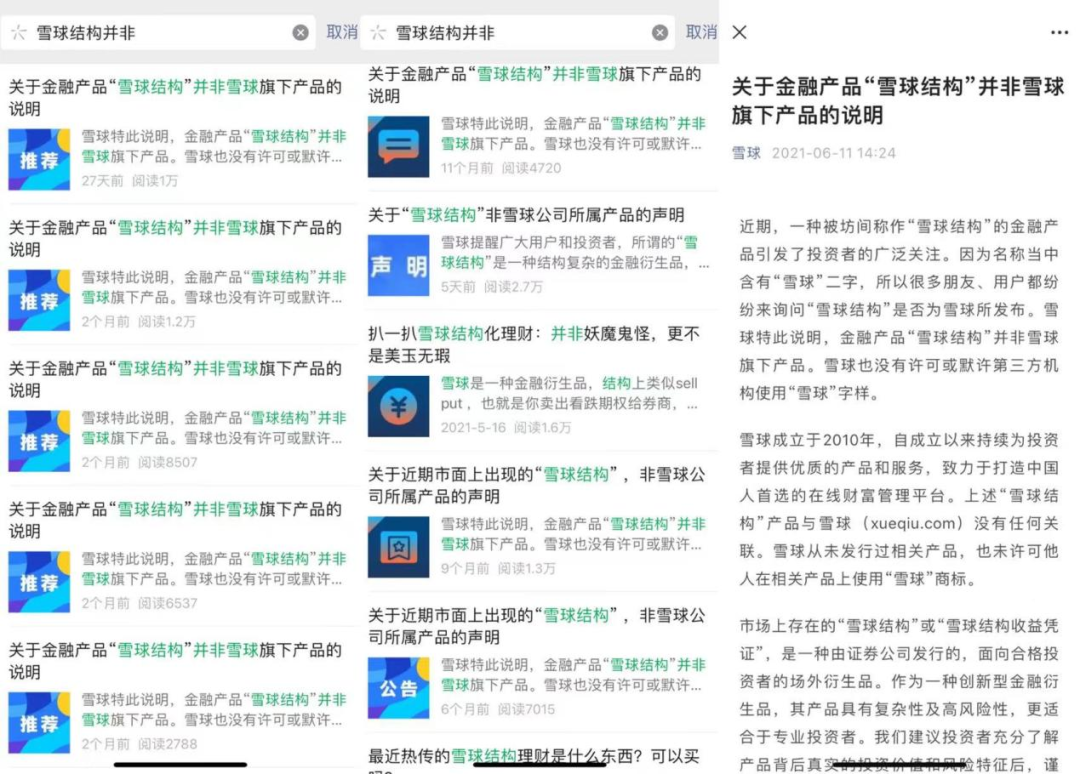Image resolution: width=1080 pixels, height=774 pixels.
Task: Click the 阅读4720 read count
Action: click(532, 168)
